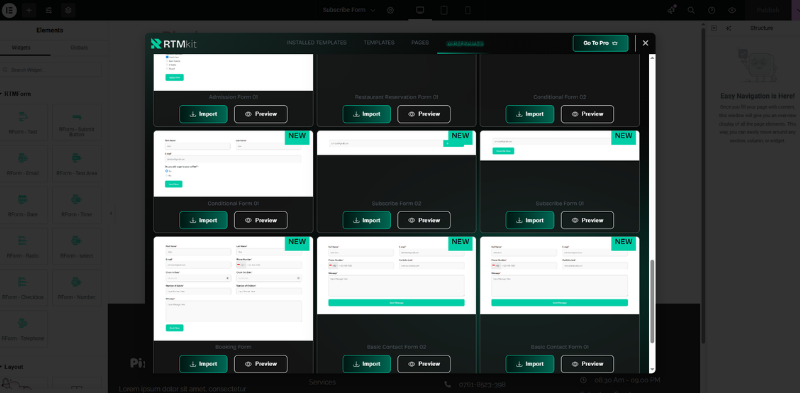The image size is (800, 393).
Task: Collapse the Layout widget section
Action: click(x=13, y=366)
